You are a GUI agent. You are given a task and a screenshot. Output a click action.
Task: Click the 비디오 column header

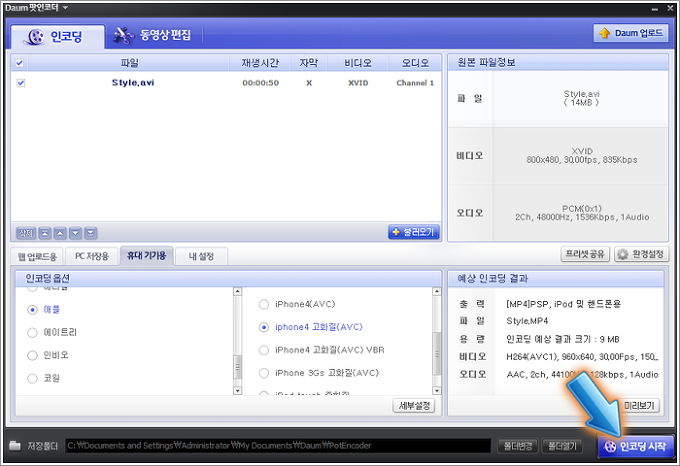click(x=358, y=63)
